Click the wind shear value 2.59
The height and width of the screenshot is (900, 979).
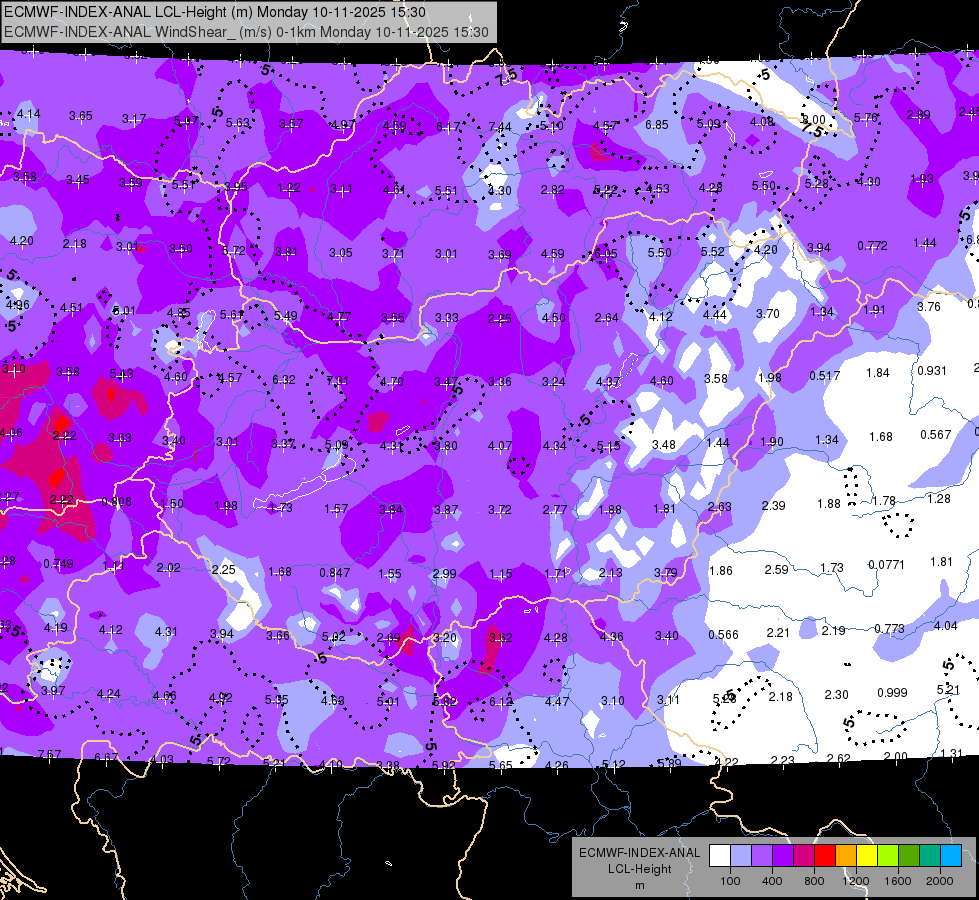[776, 570]
